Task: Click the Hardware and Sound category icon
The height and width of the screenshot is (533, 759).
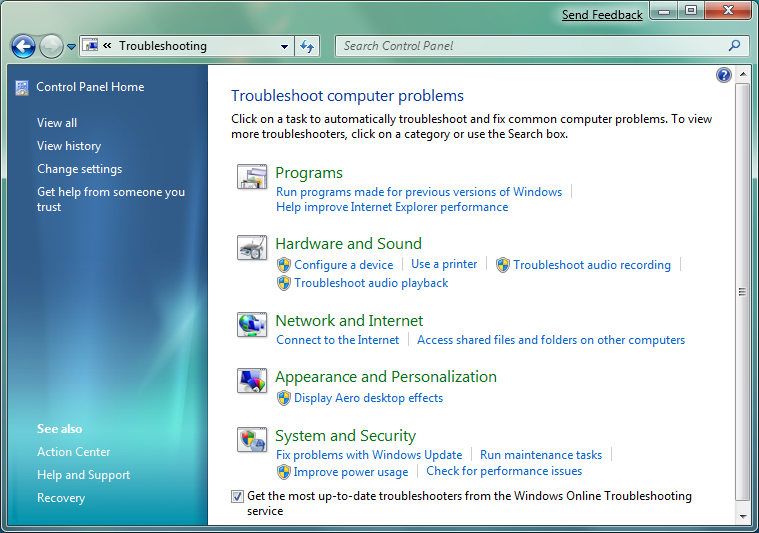Action: coord(252,247)
